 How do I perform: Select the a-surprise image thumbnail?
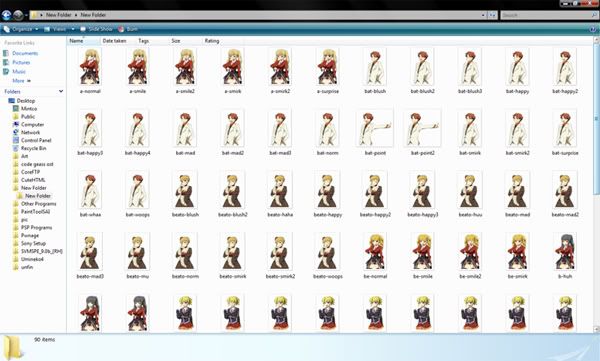(x=328, y=67)
